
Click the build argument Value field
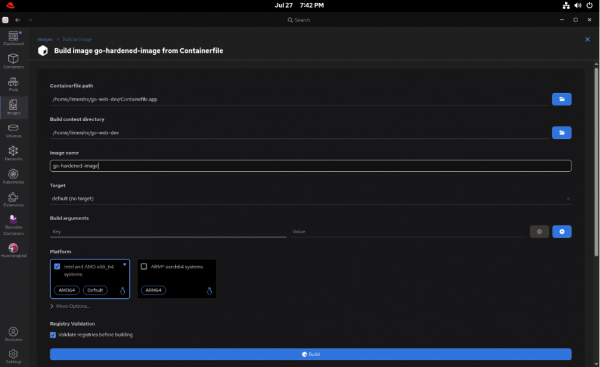click(408, 232)
